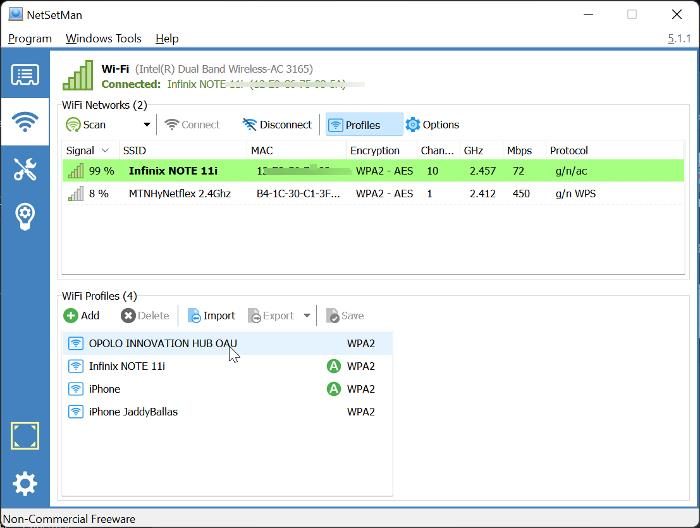Click the Delete profile button
This screenshot has height=528, width=700.
tap(145, 316)
